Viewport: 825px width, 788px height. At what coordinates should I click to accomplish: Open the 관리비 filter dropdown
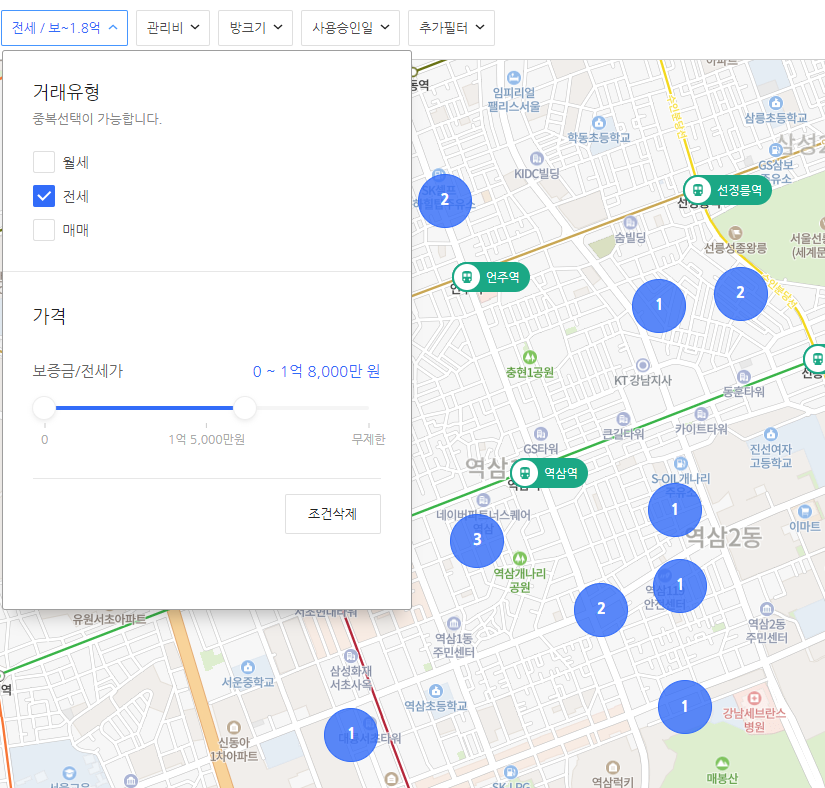tap(173, 28)
